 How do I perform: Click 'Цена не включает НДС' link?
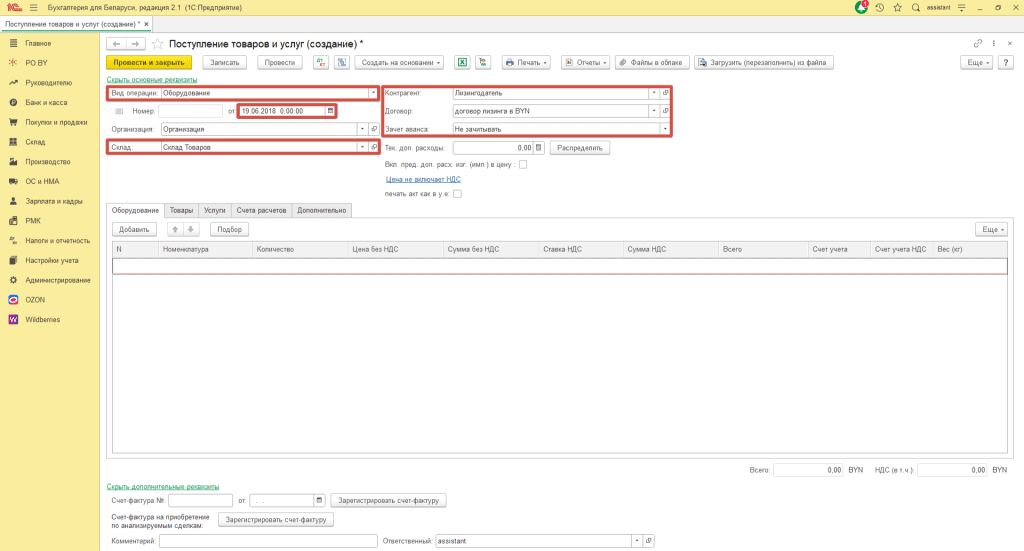[x=423, y=179]
